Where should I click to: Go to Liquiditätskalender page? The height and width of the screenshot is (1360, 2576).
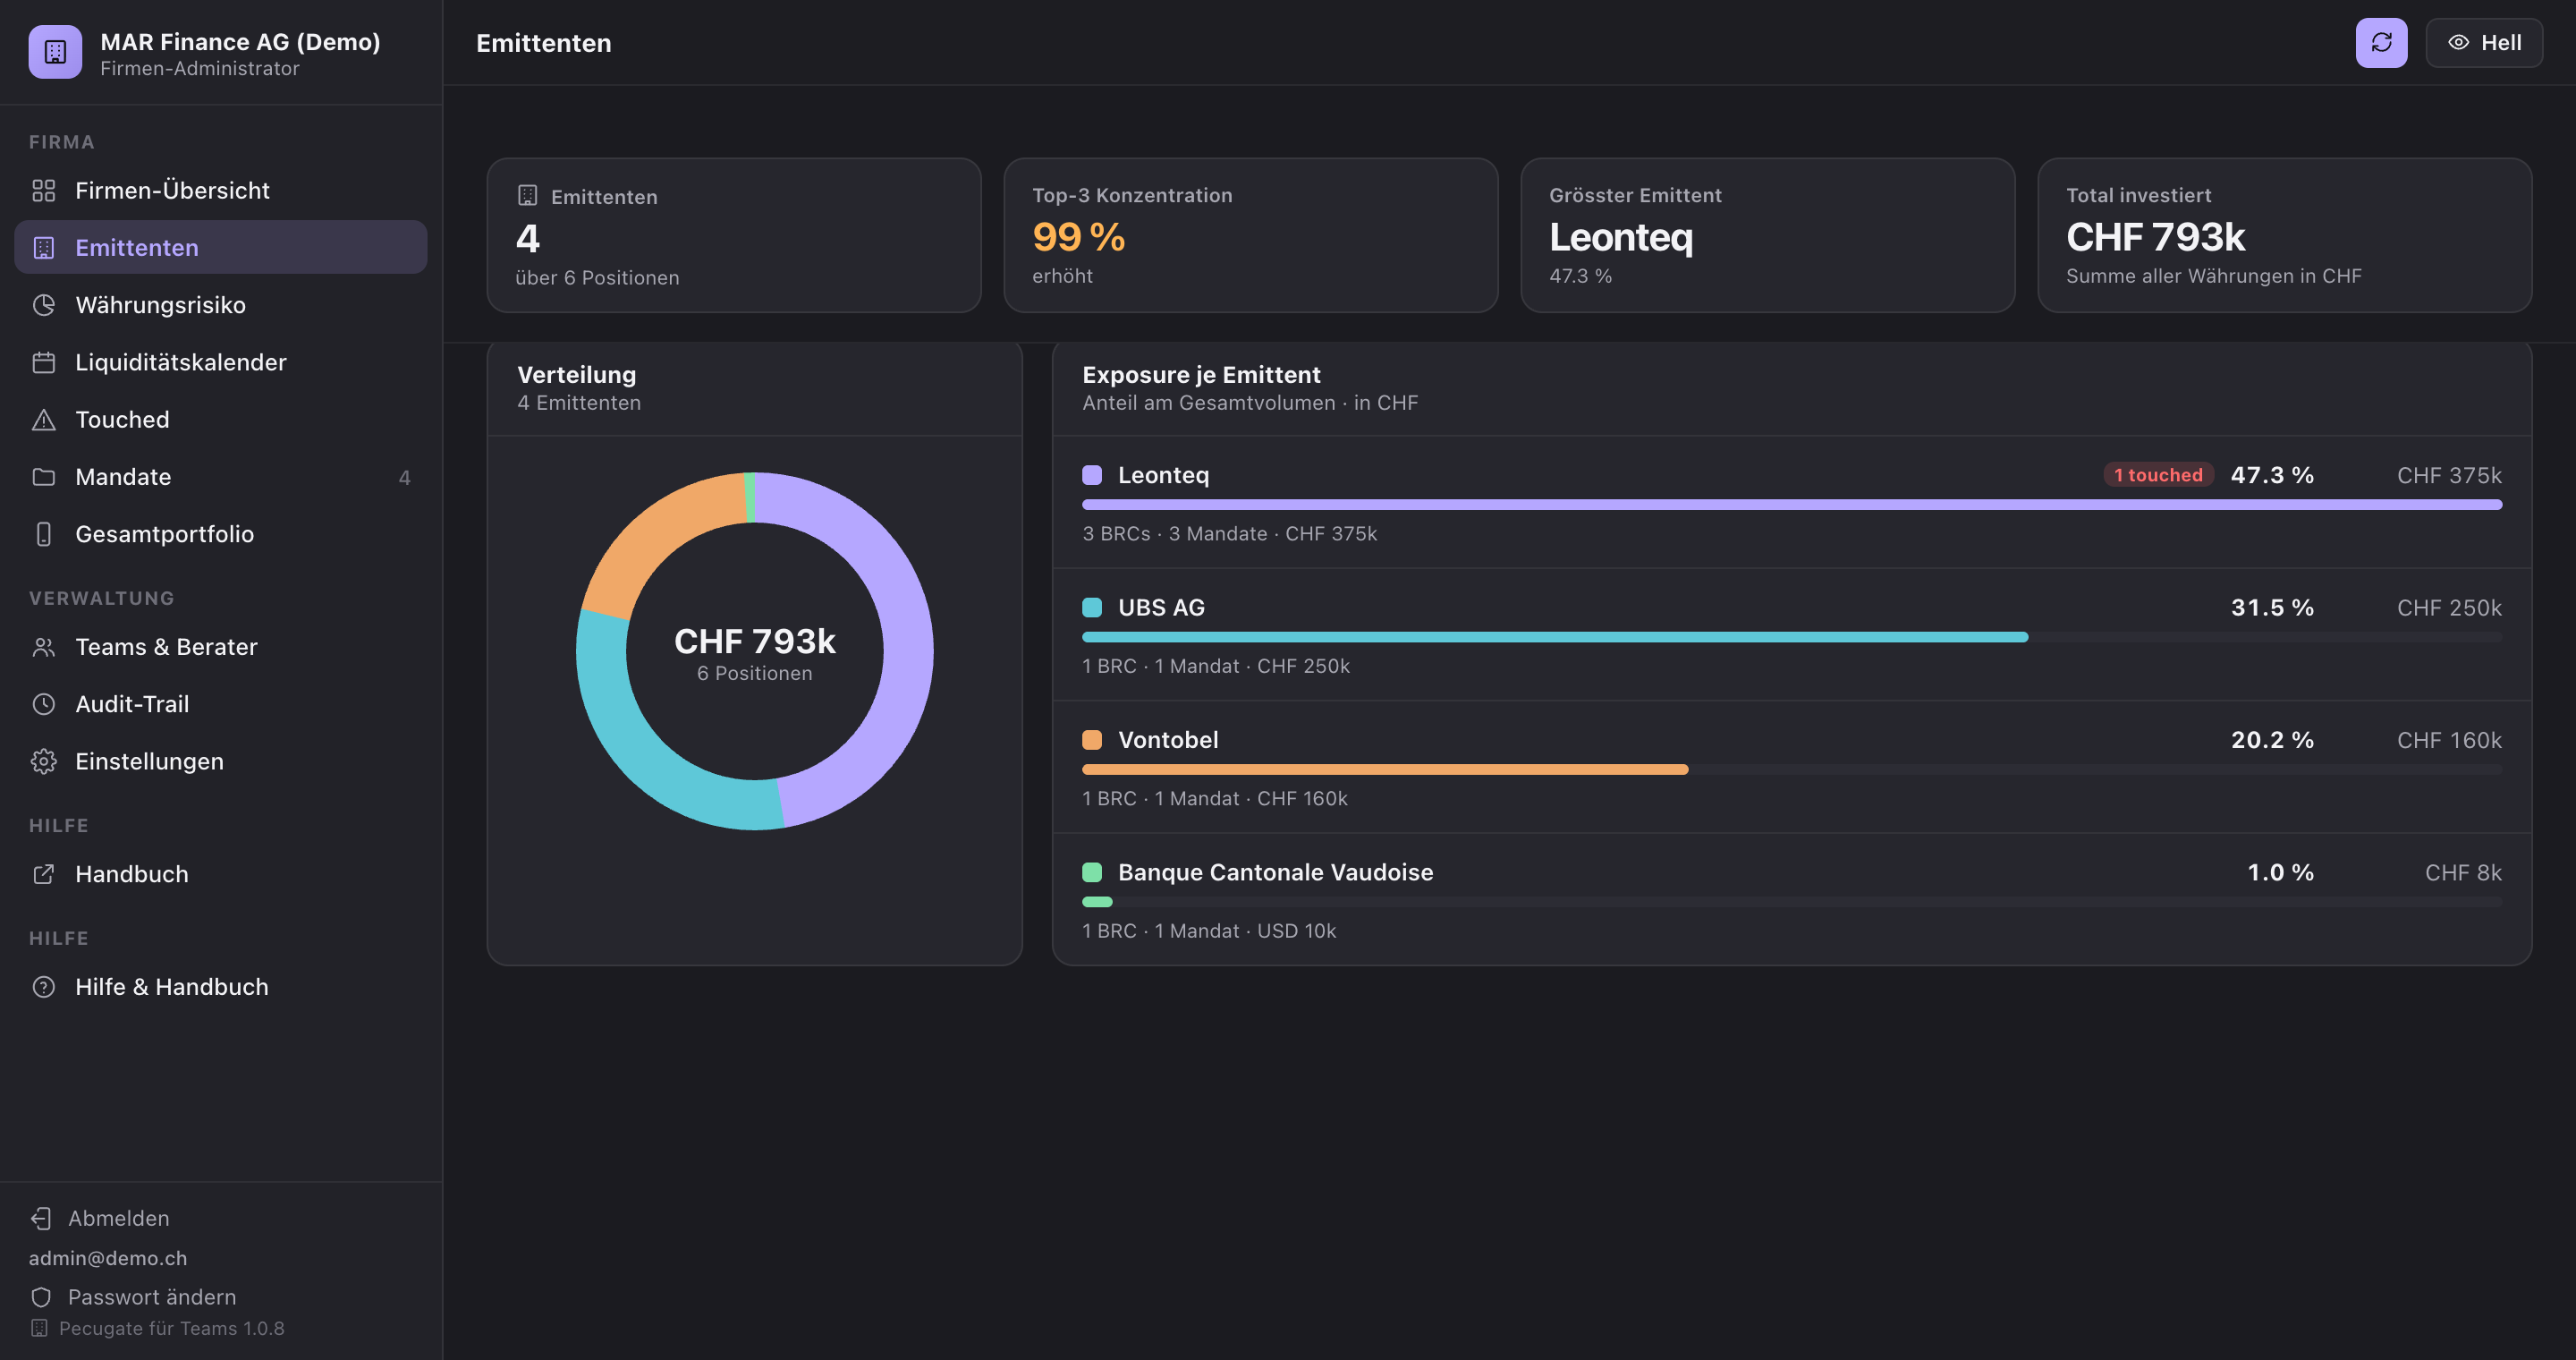[221, 362]
